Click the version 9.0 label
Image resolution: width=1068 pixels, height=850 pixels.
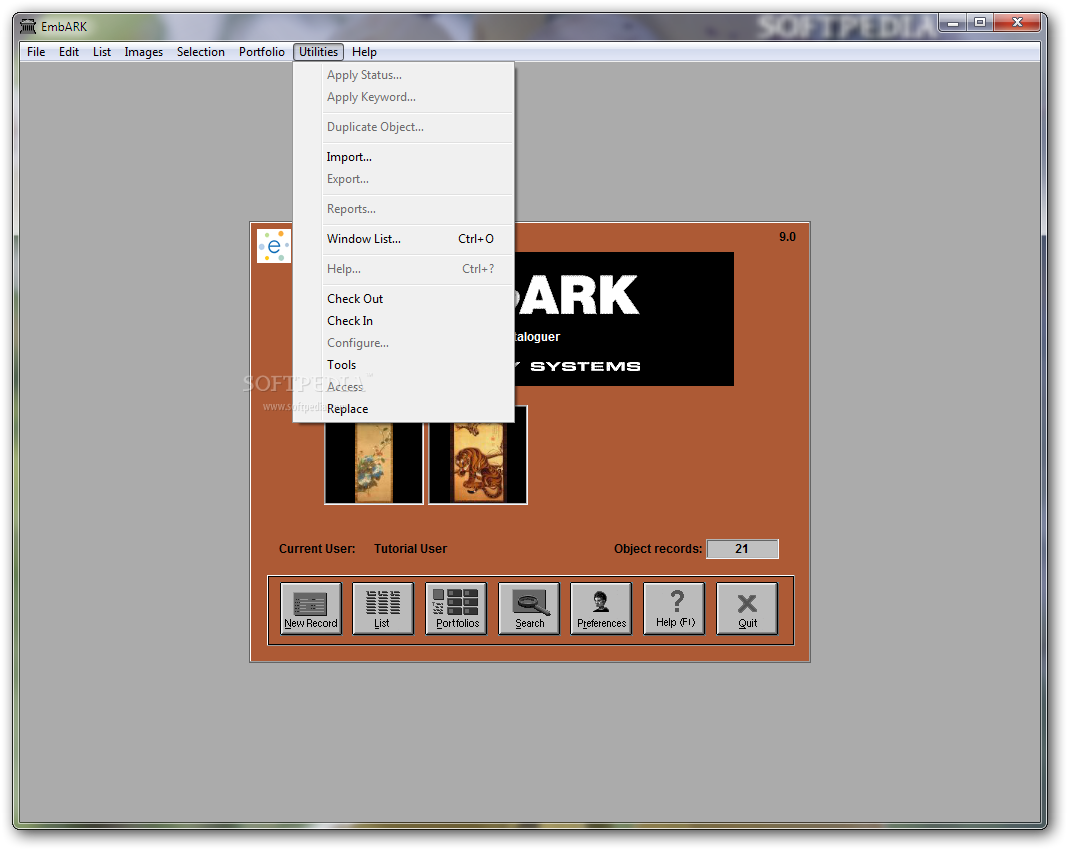coord(787,237)
